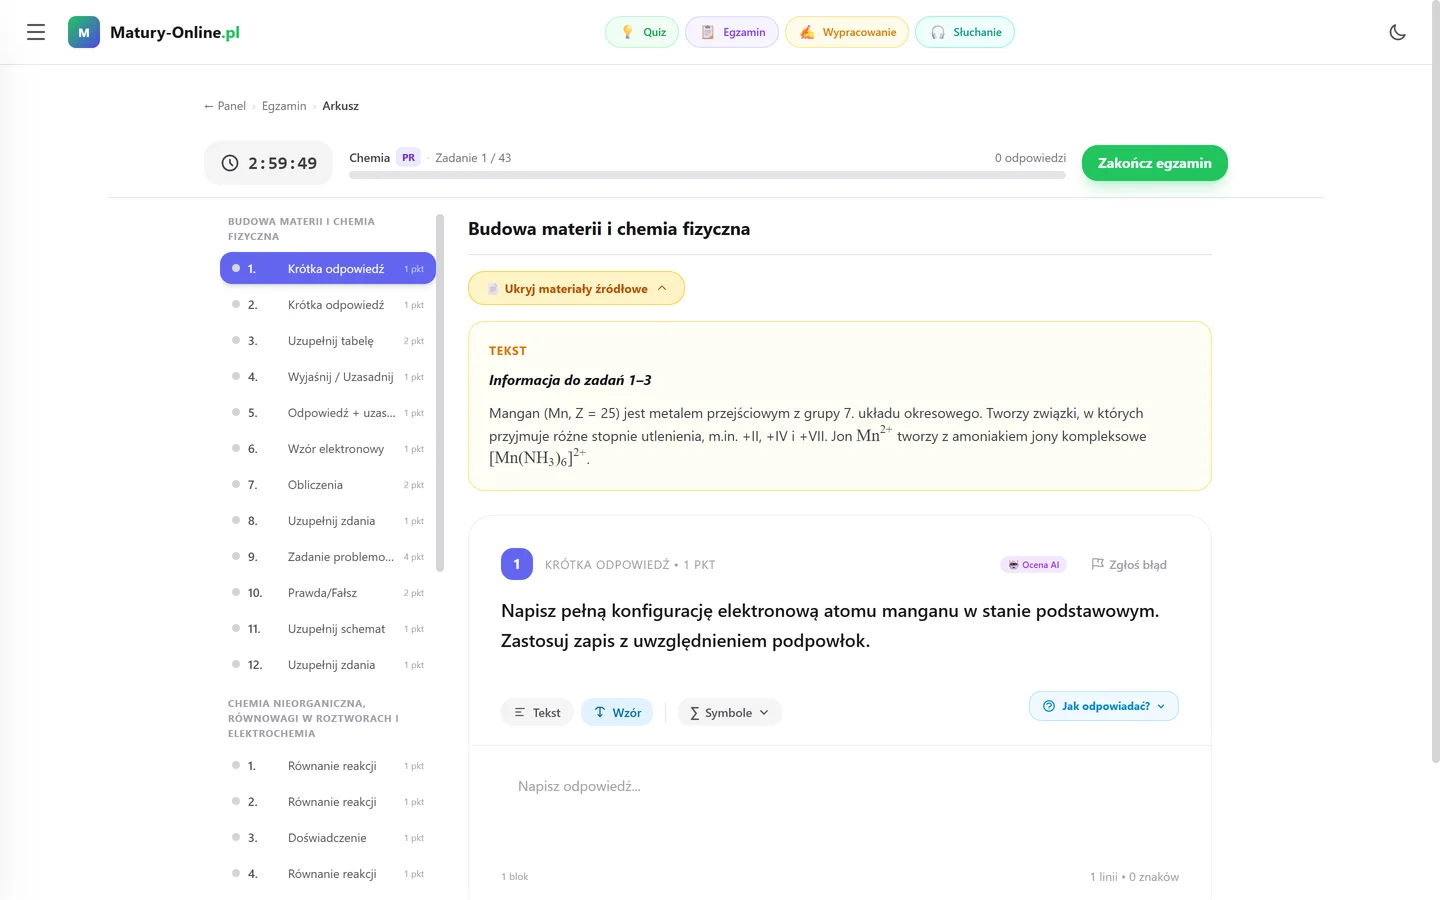Click the Arkusz breadcrumb text
Viewport: 1440px width, 900px height.
[341, 106]
